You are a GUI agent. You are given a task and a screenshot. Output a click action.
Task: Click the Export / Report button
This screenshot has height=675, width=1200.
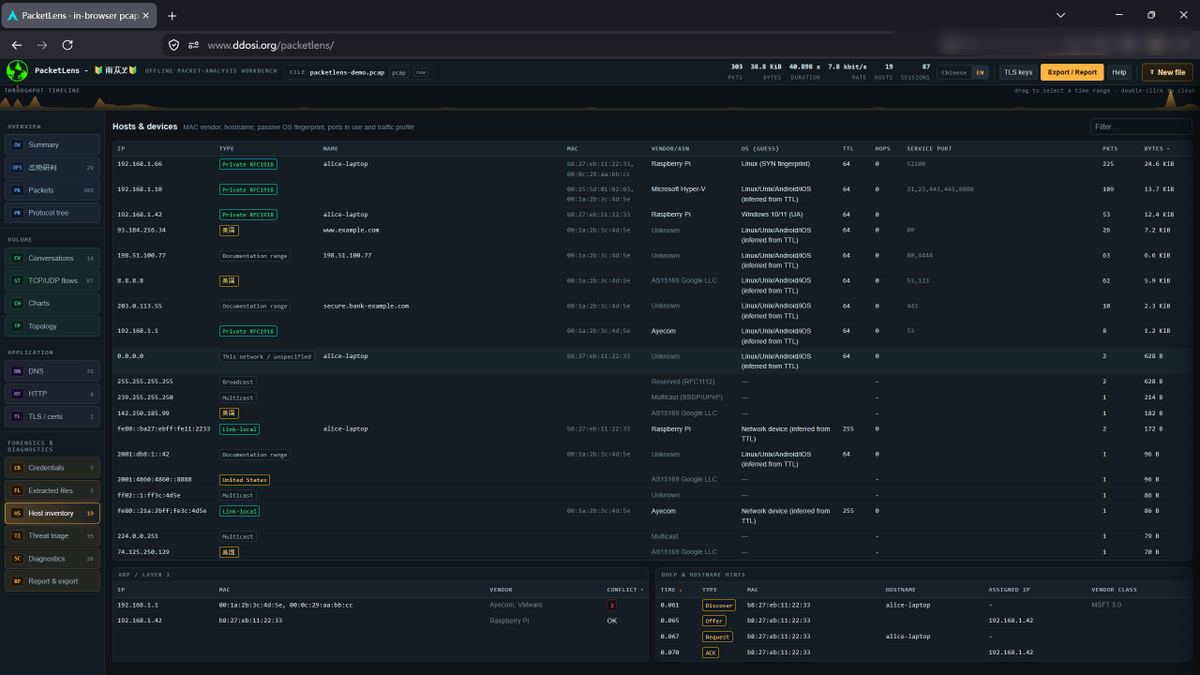pyautogui.click(x=1072, y=72)
